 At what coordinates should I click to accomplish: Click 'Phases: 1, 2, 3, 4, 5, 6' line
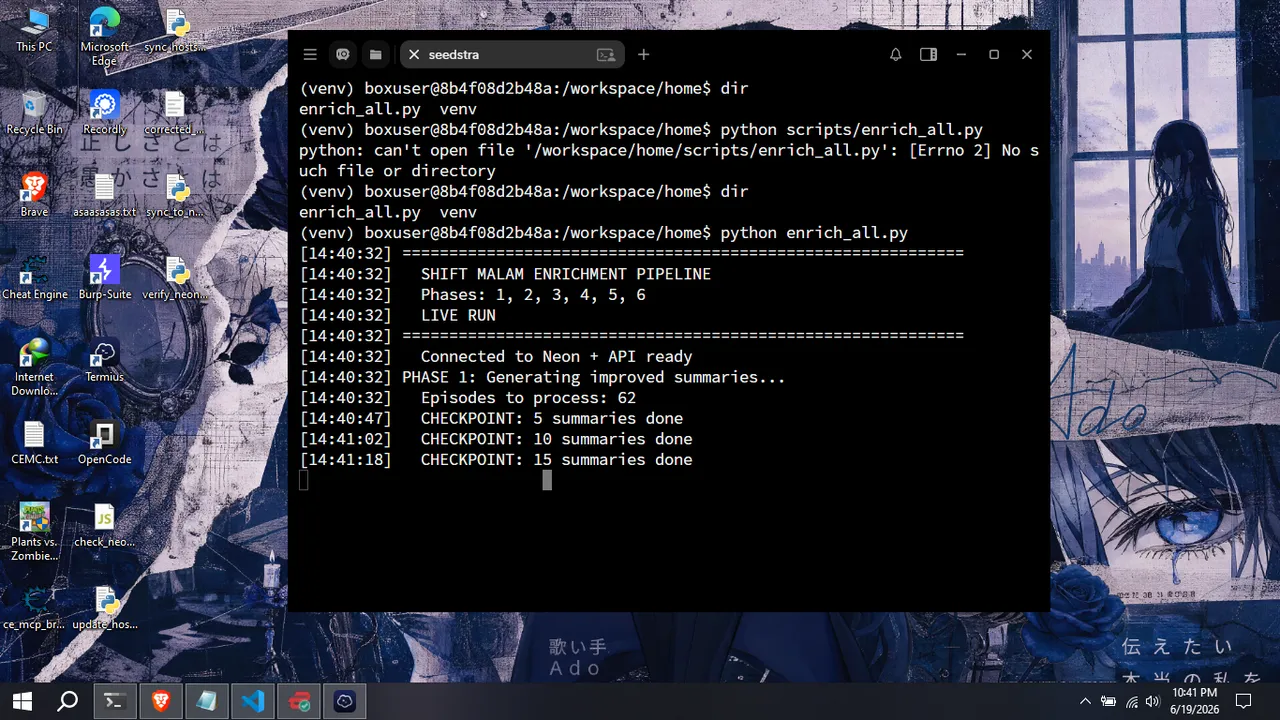coord(533,295)
